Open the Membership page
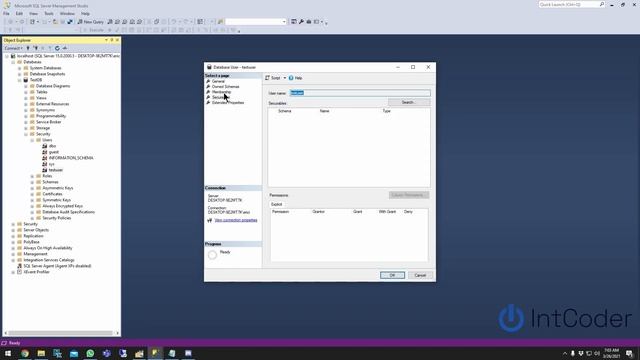The width and height of the screenshot is (640, 360). tap(221, 92)
